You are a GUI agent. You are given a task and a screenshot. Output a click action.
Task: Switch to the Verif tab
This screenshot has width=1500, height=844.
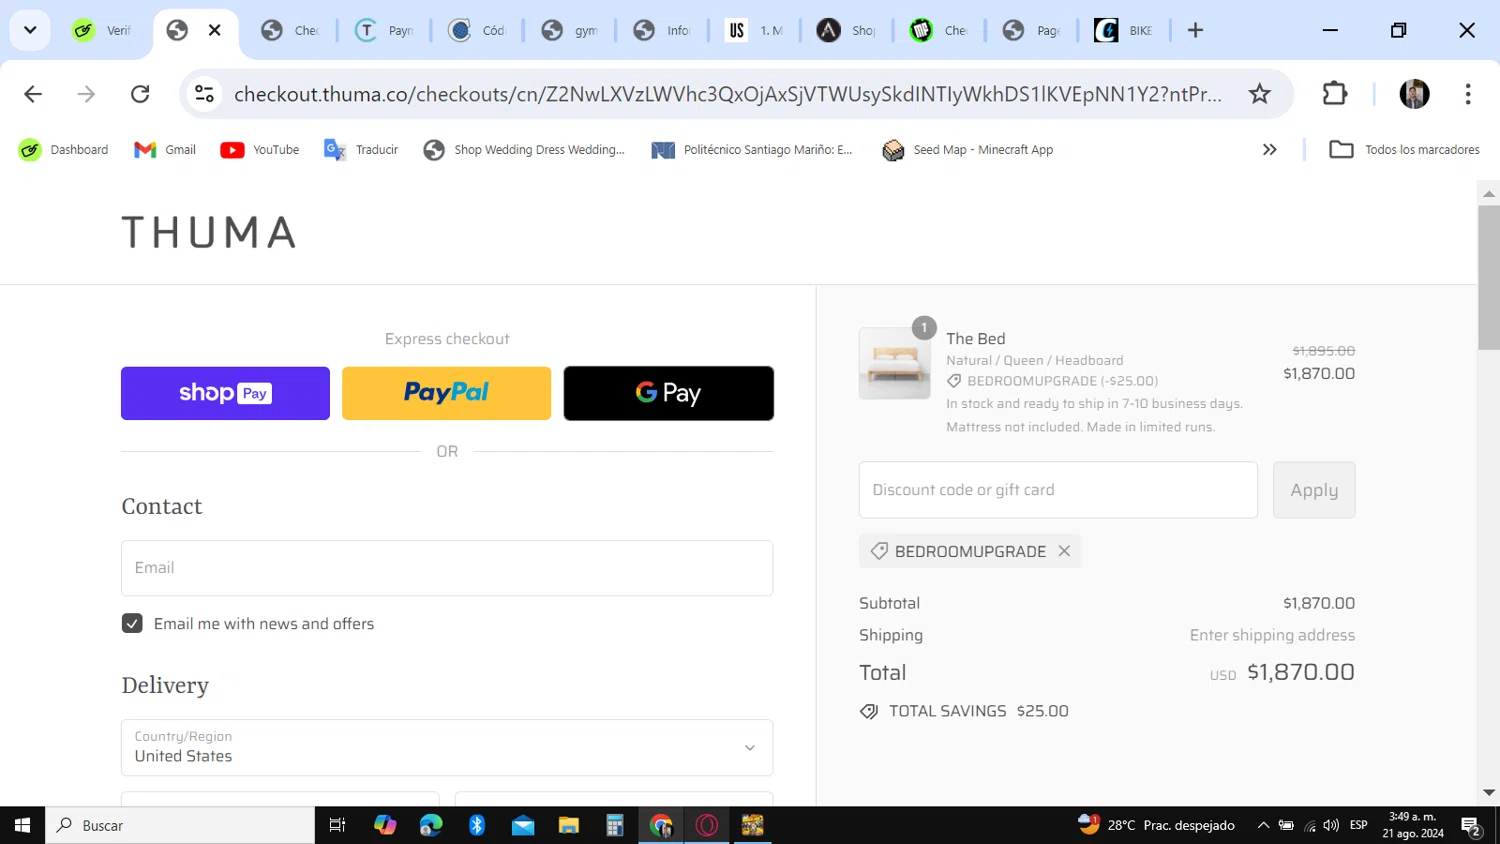[x=103, y=30]
